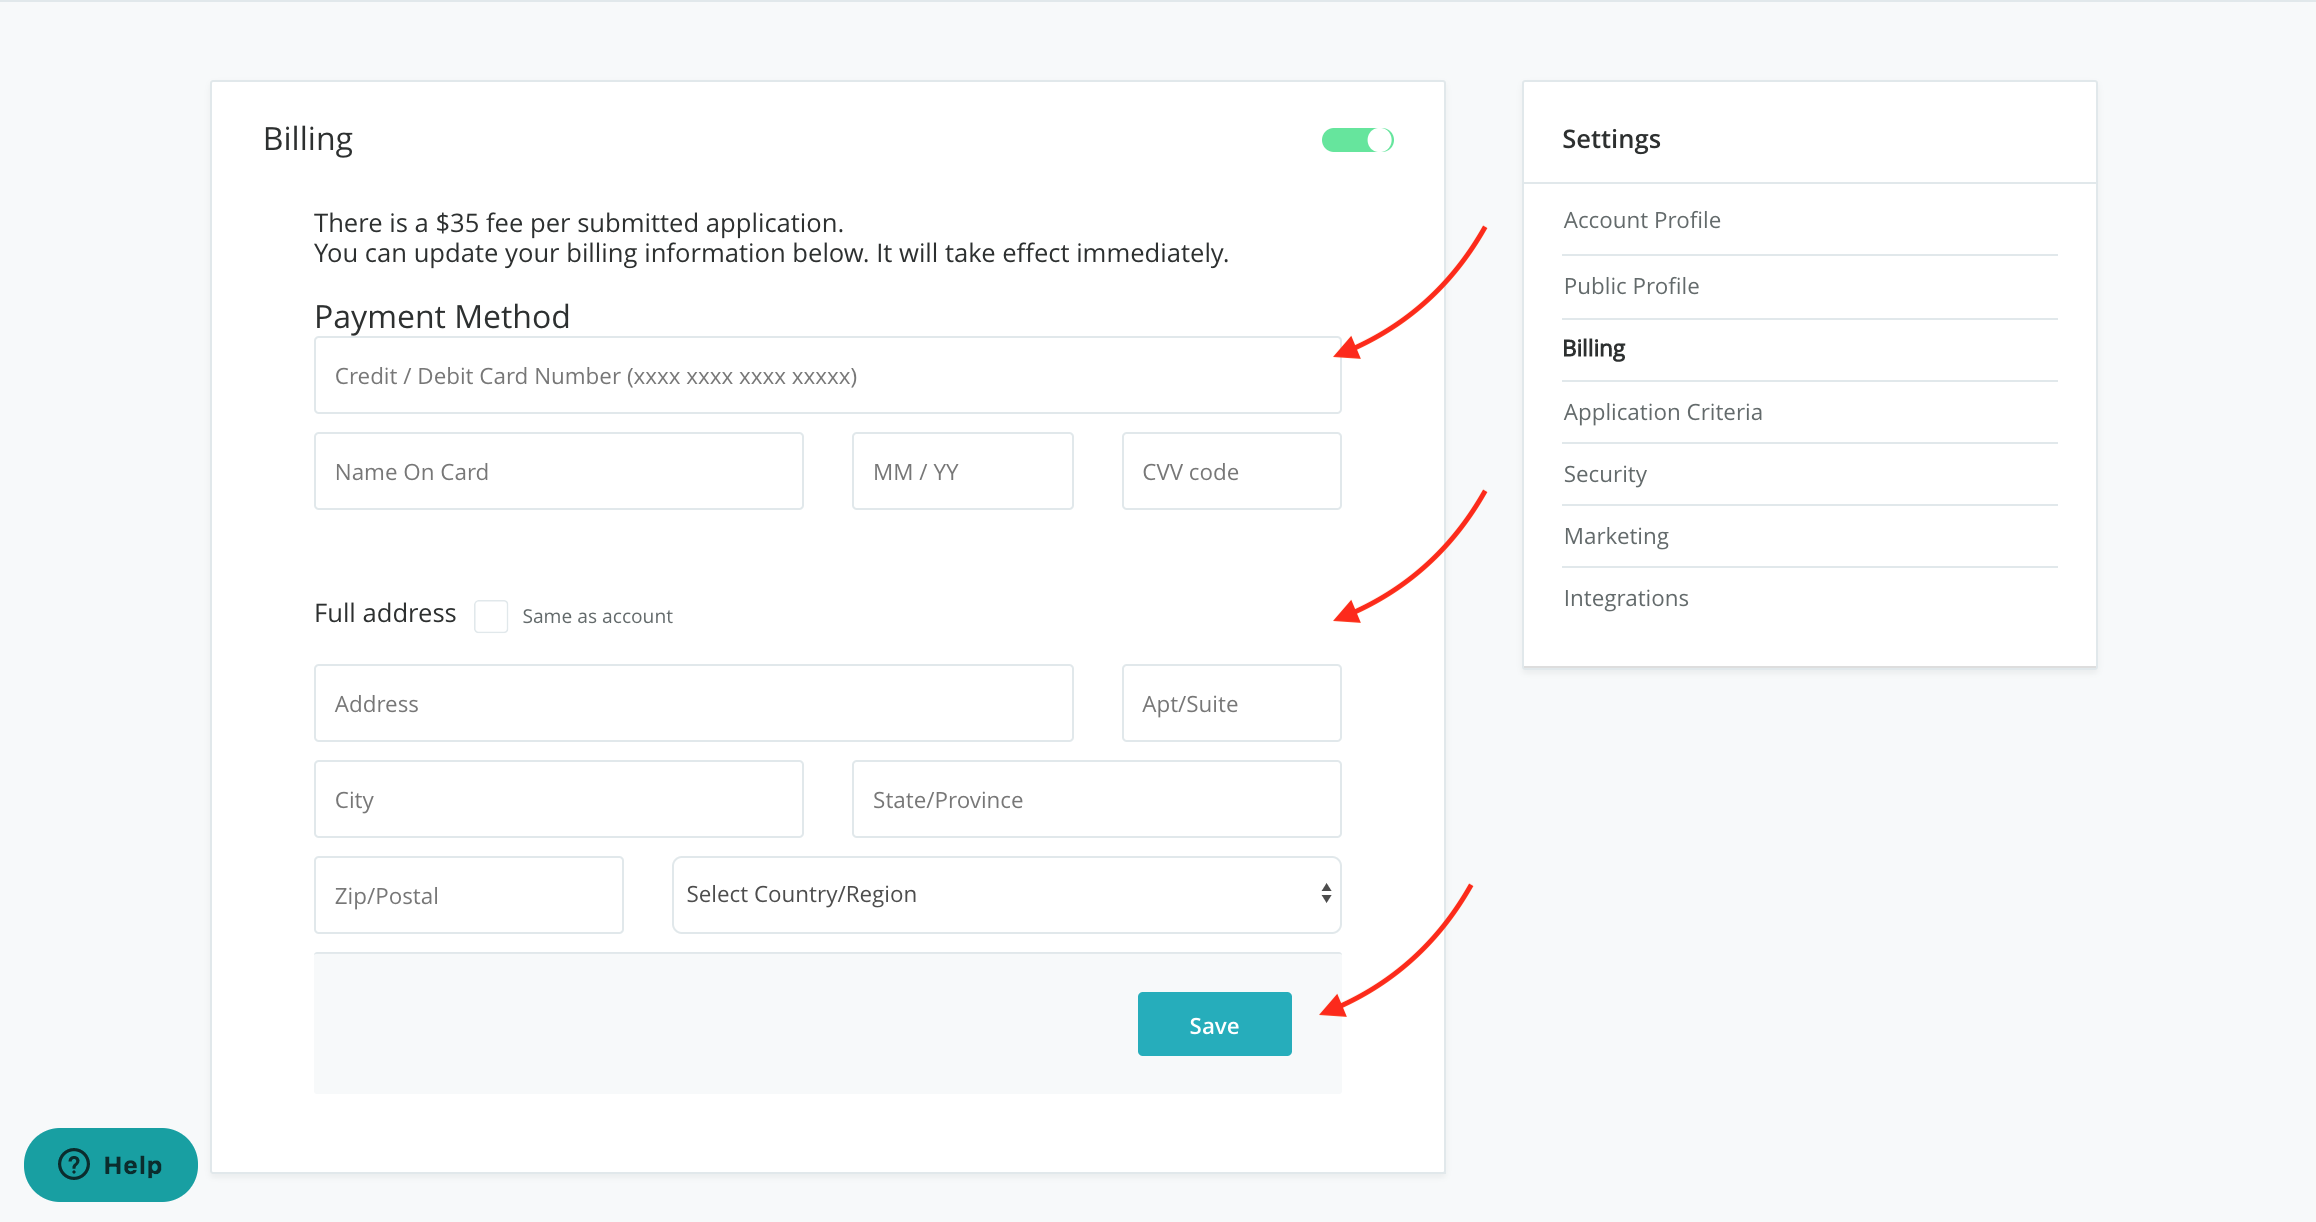The height and width of the screenshot is (1222, 2316).
Task: Open the Marketing settings page
Action: click(1616, 536)
